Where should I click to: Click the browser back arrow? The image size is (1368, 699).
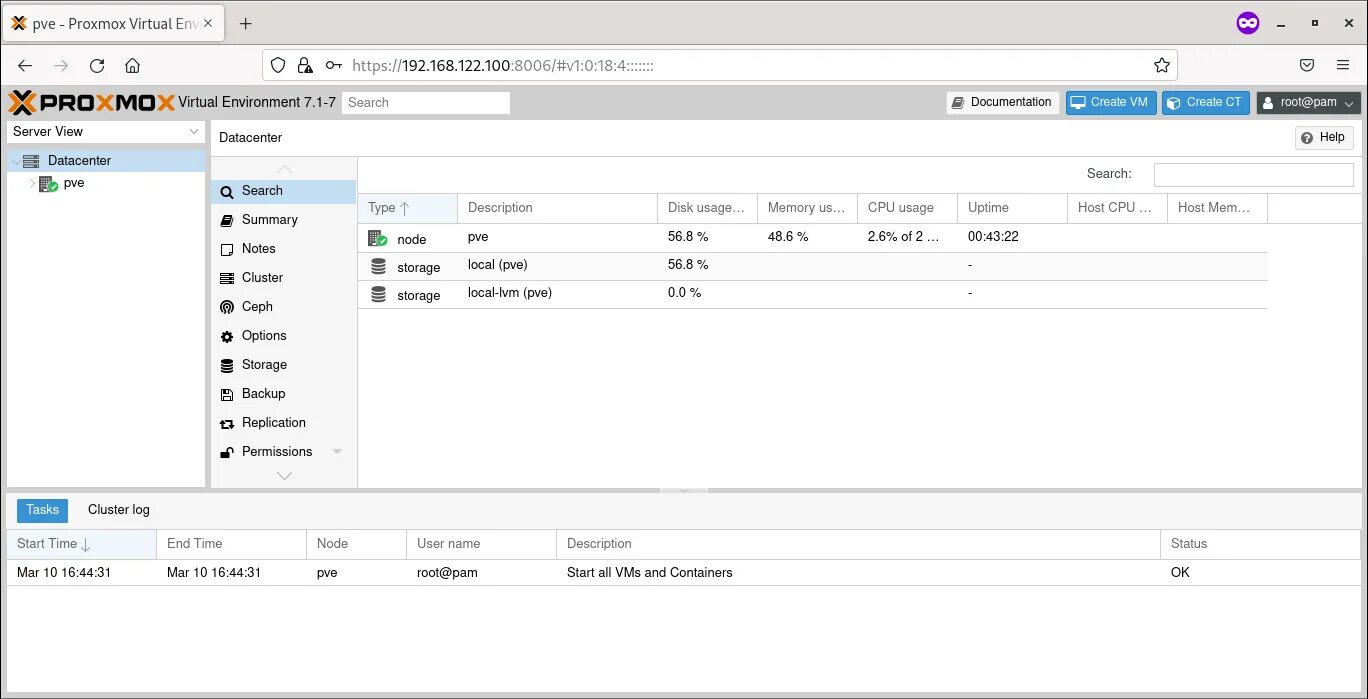click(x=25, y=65)
